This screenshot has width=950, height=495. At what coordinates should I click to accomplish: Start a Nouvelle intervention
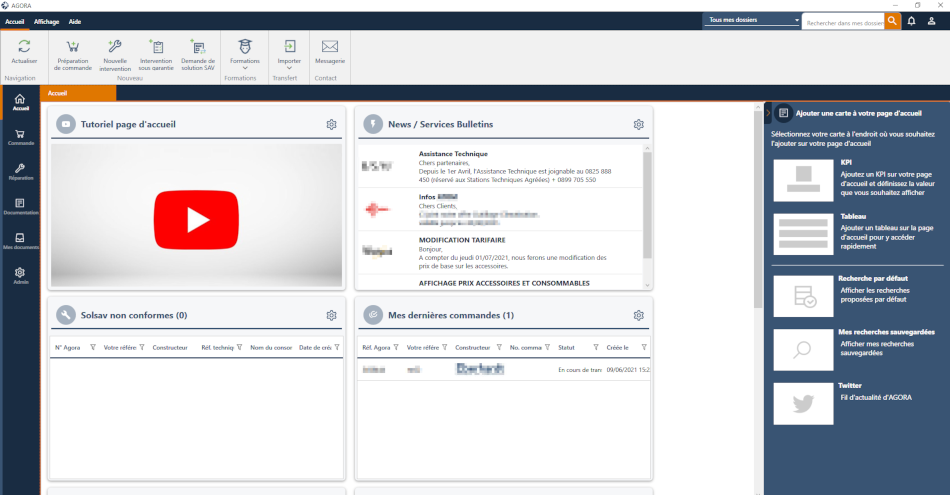(115, 47)
